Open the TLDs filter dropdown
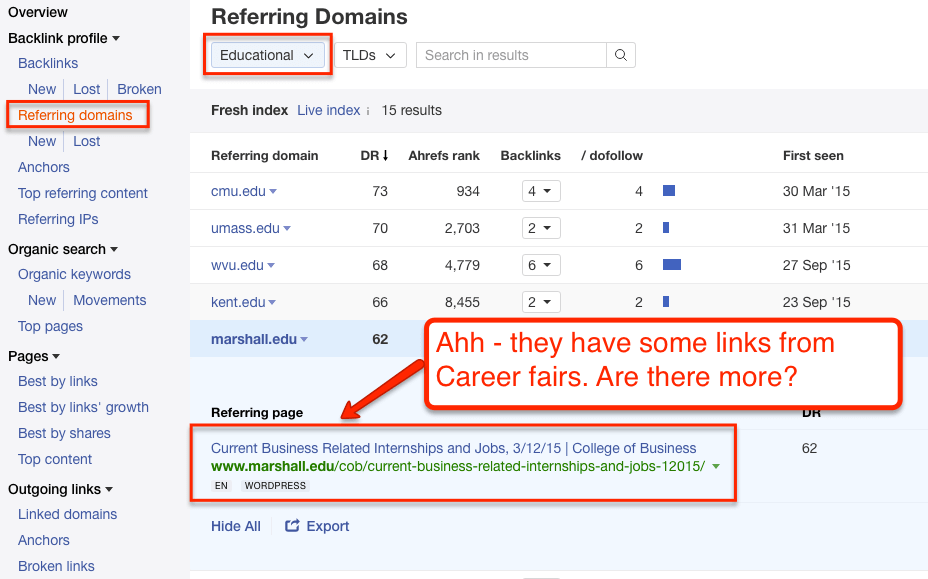The height and width of the screenshot is (579, 928). point(370,55)
